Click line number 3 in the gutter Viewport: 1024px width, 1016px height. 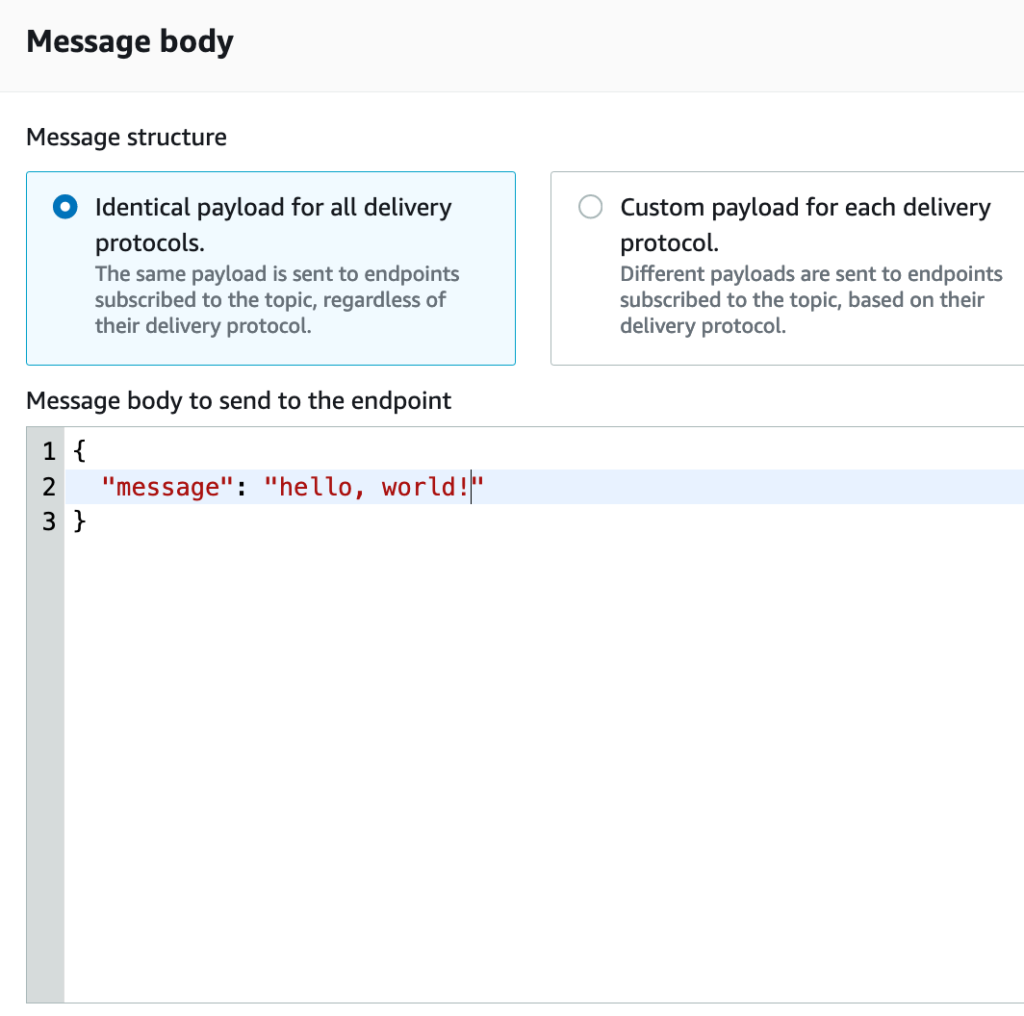49,522
